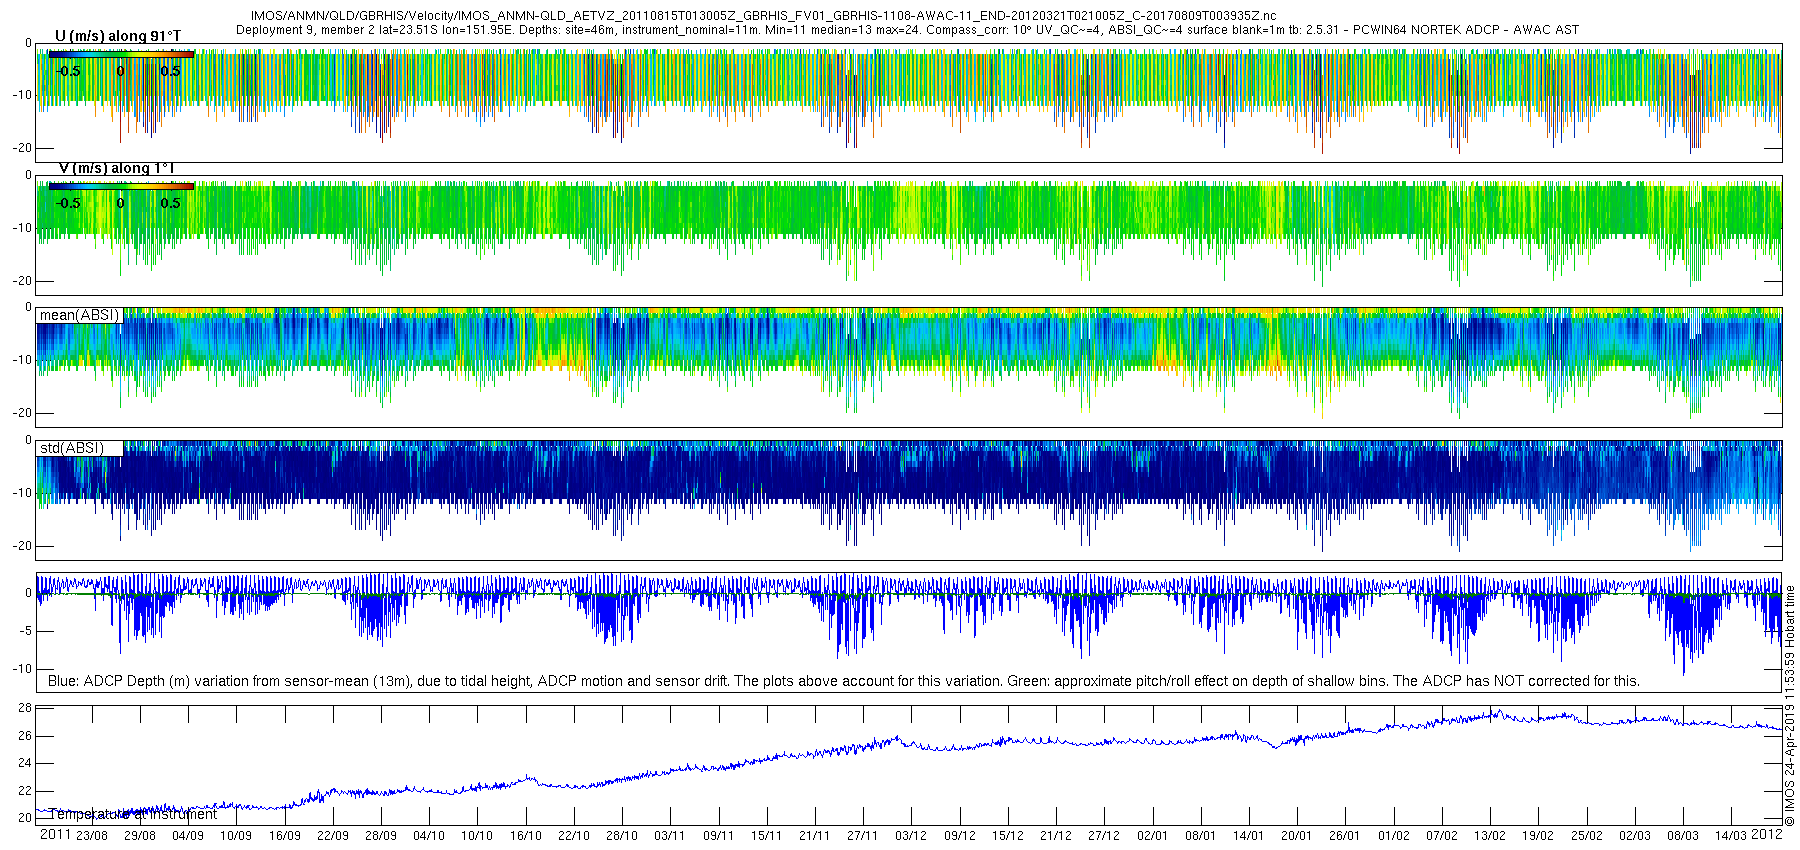
Task: Click the blue ADCP Depth description text
Action: 843,681
